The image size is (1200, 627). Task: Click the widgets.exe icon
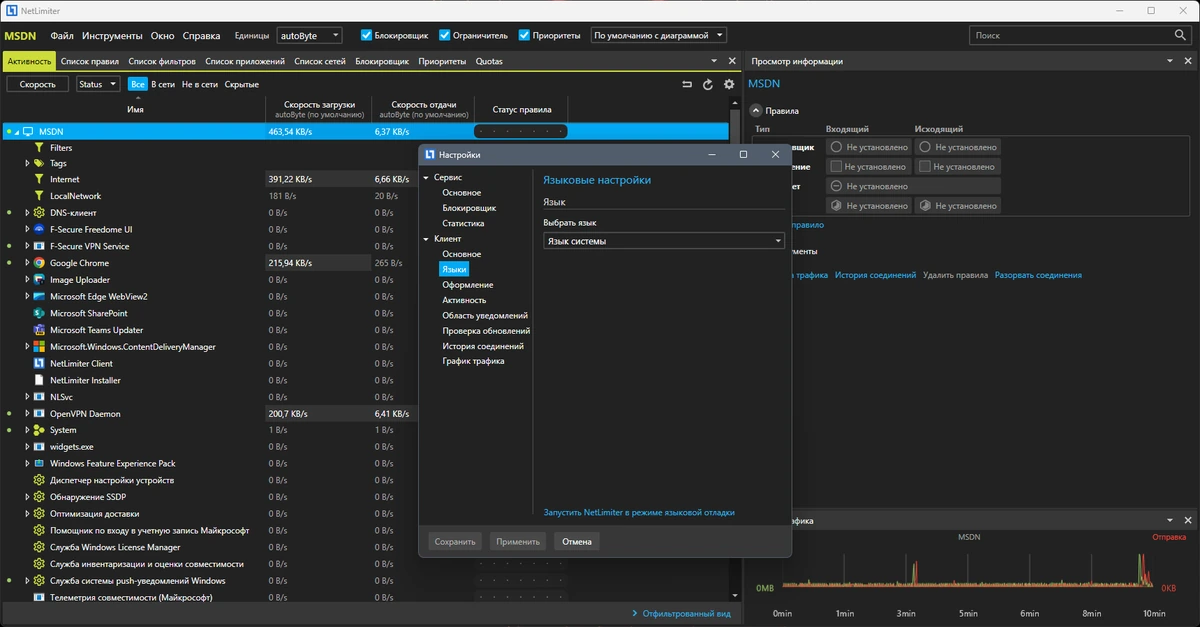[39, 447]
